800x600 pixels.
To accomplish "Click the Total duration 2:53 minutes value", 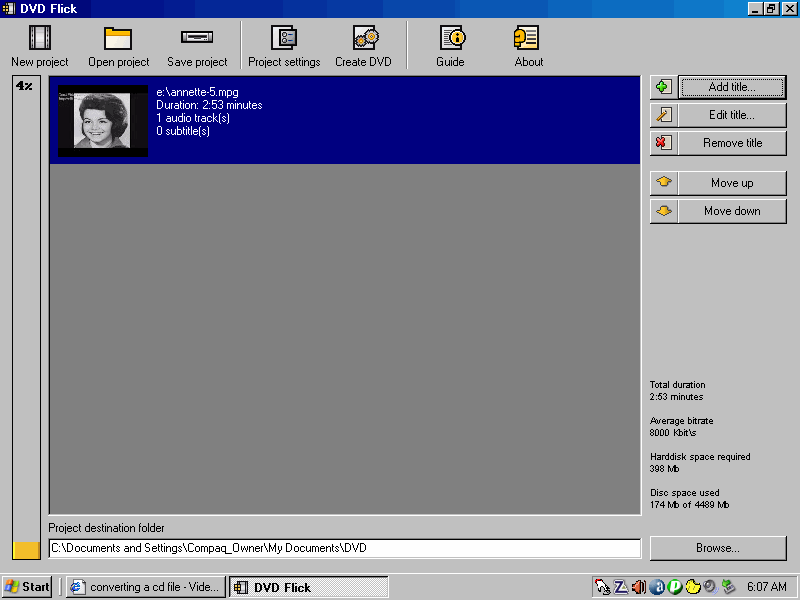I will point(676,397).
